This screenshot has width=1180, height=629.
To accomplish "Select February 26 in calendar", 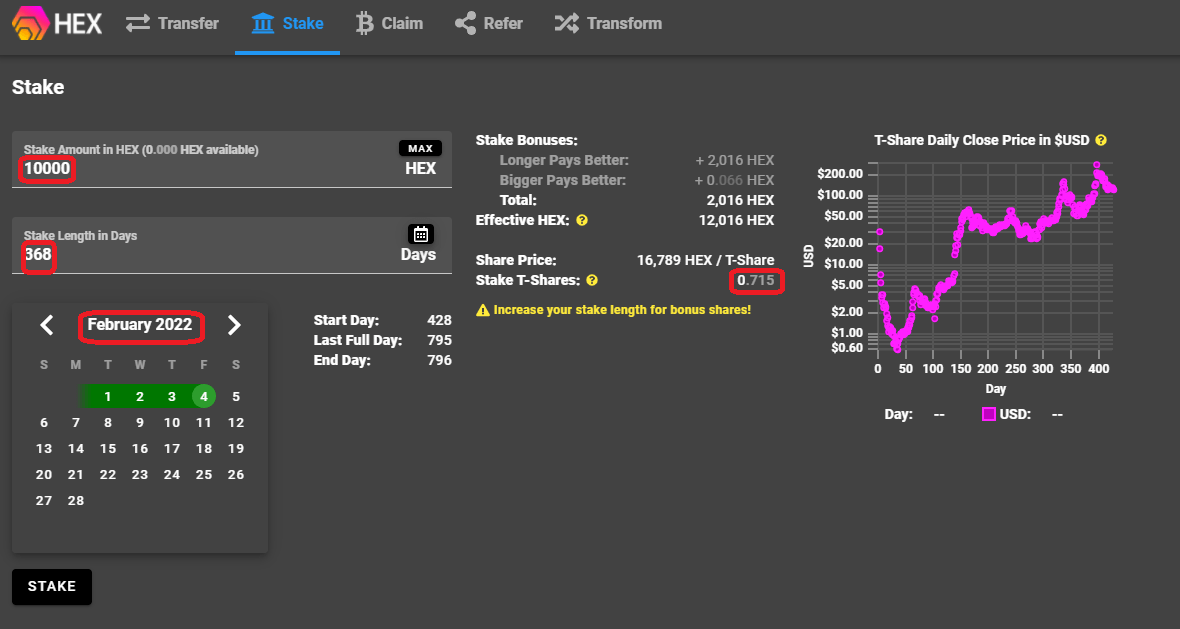I will pyautogui.click(x=236, y=475).
